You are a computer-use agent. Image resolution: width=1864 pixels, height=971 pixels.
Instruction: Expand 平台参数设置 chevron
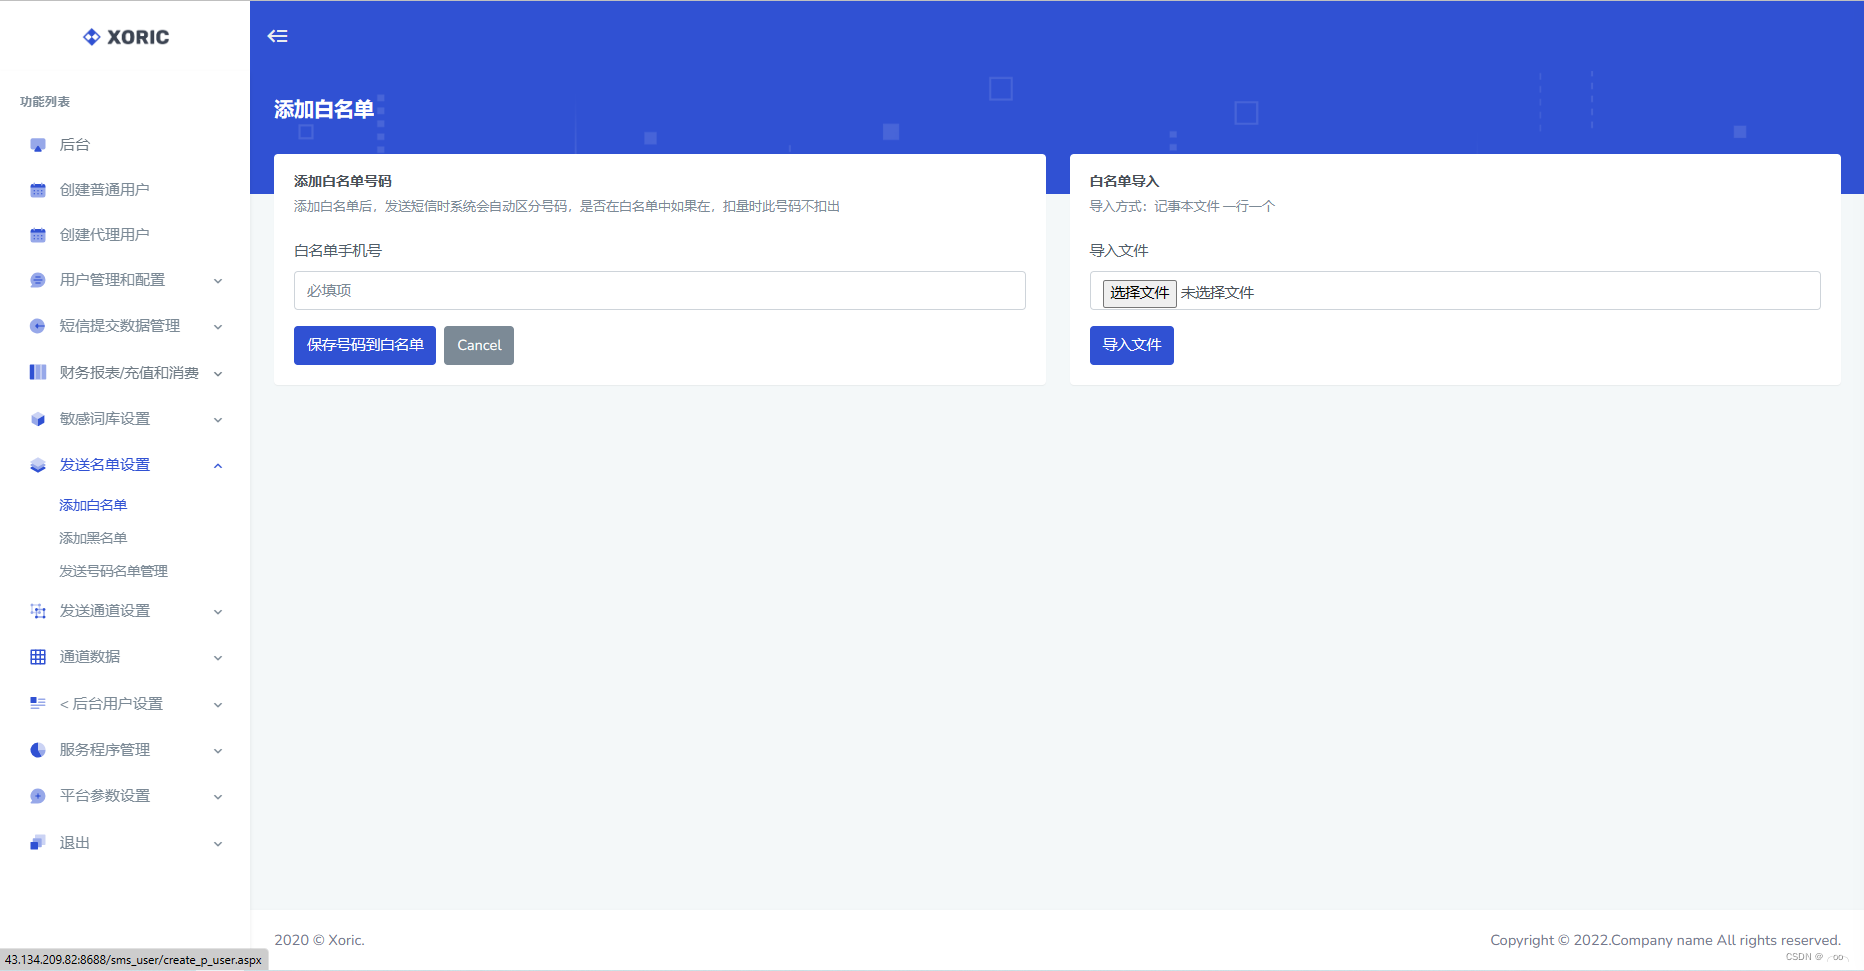pyautogui.click(x=218, y=797)
